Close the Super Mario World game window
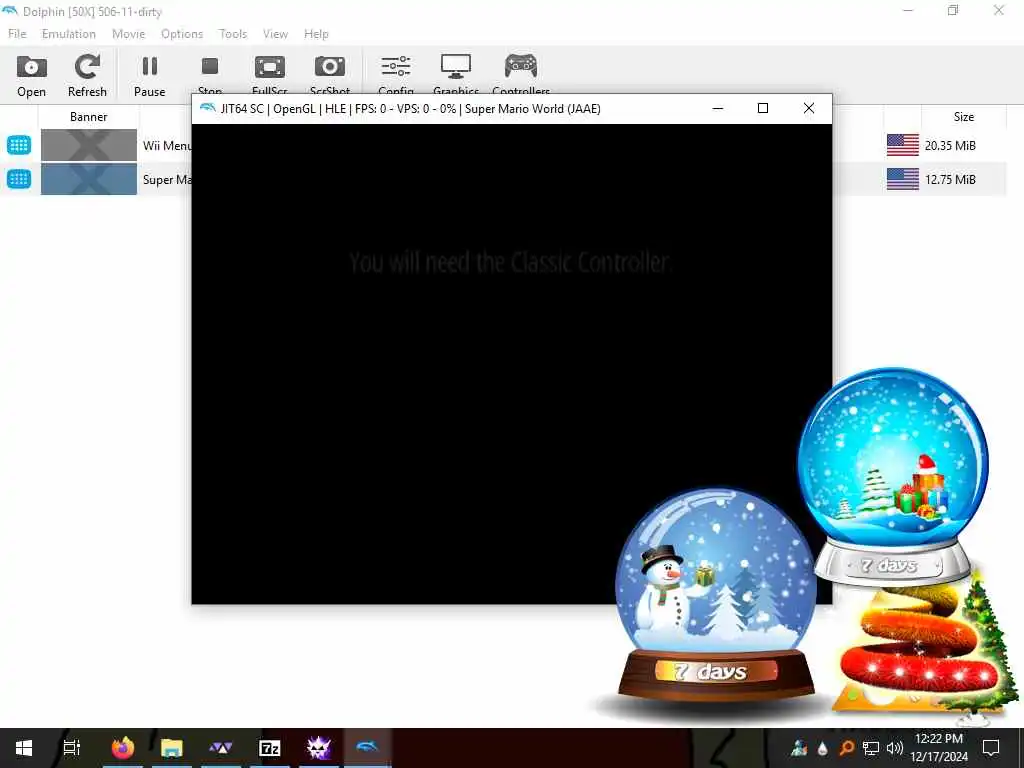The height and width of the screenshot is (768, 1024). pos(808,108)
